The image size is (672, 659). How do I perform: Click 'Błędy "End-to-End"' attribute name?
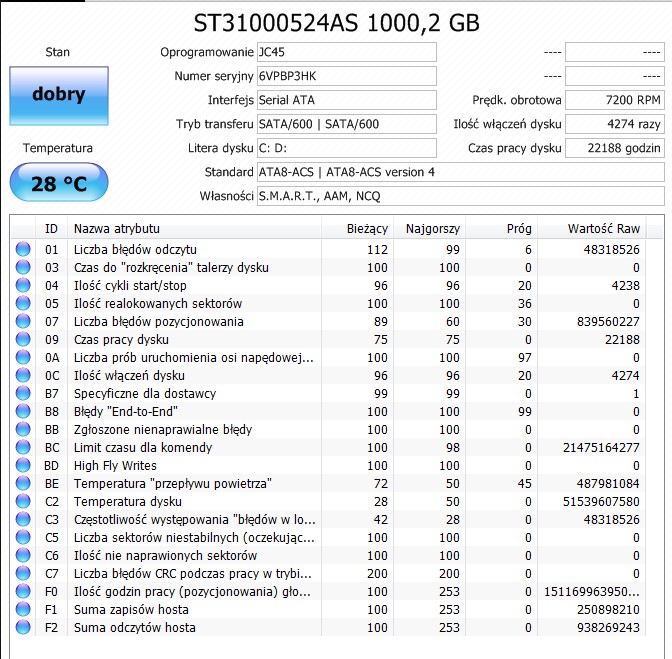tap(126, 411)
